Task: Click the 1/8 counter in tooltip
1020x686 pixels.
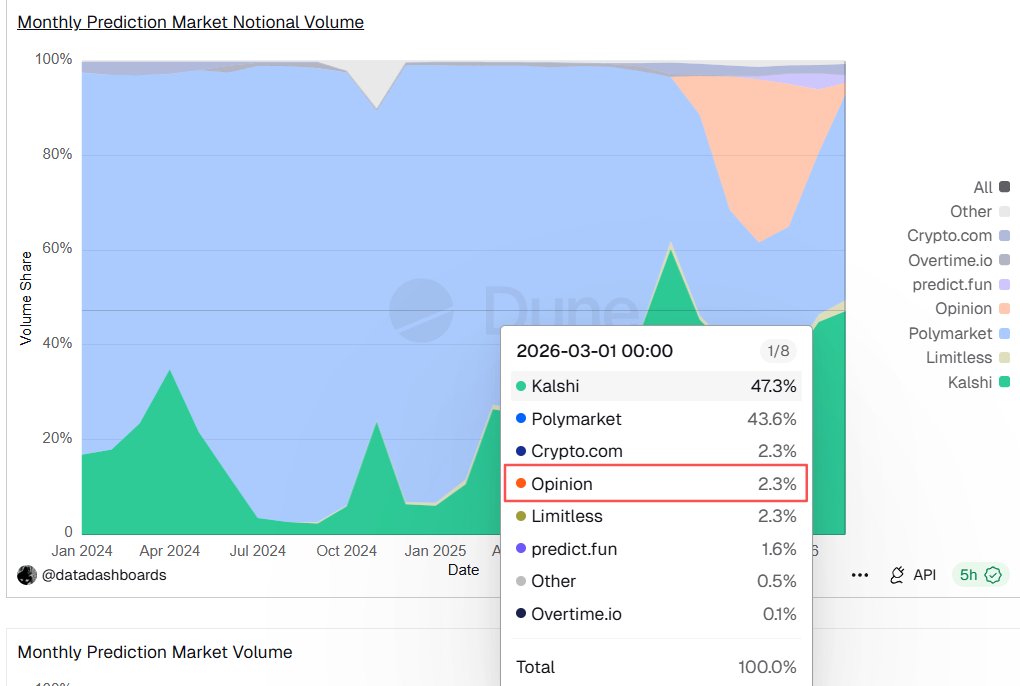Action: pos(778,351)
